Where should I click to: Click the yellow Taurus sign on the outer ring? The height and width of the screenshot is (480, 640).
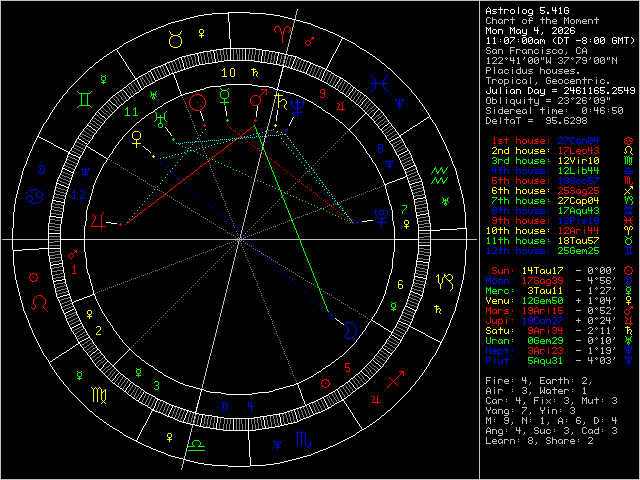click(176, 40)
